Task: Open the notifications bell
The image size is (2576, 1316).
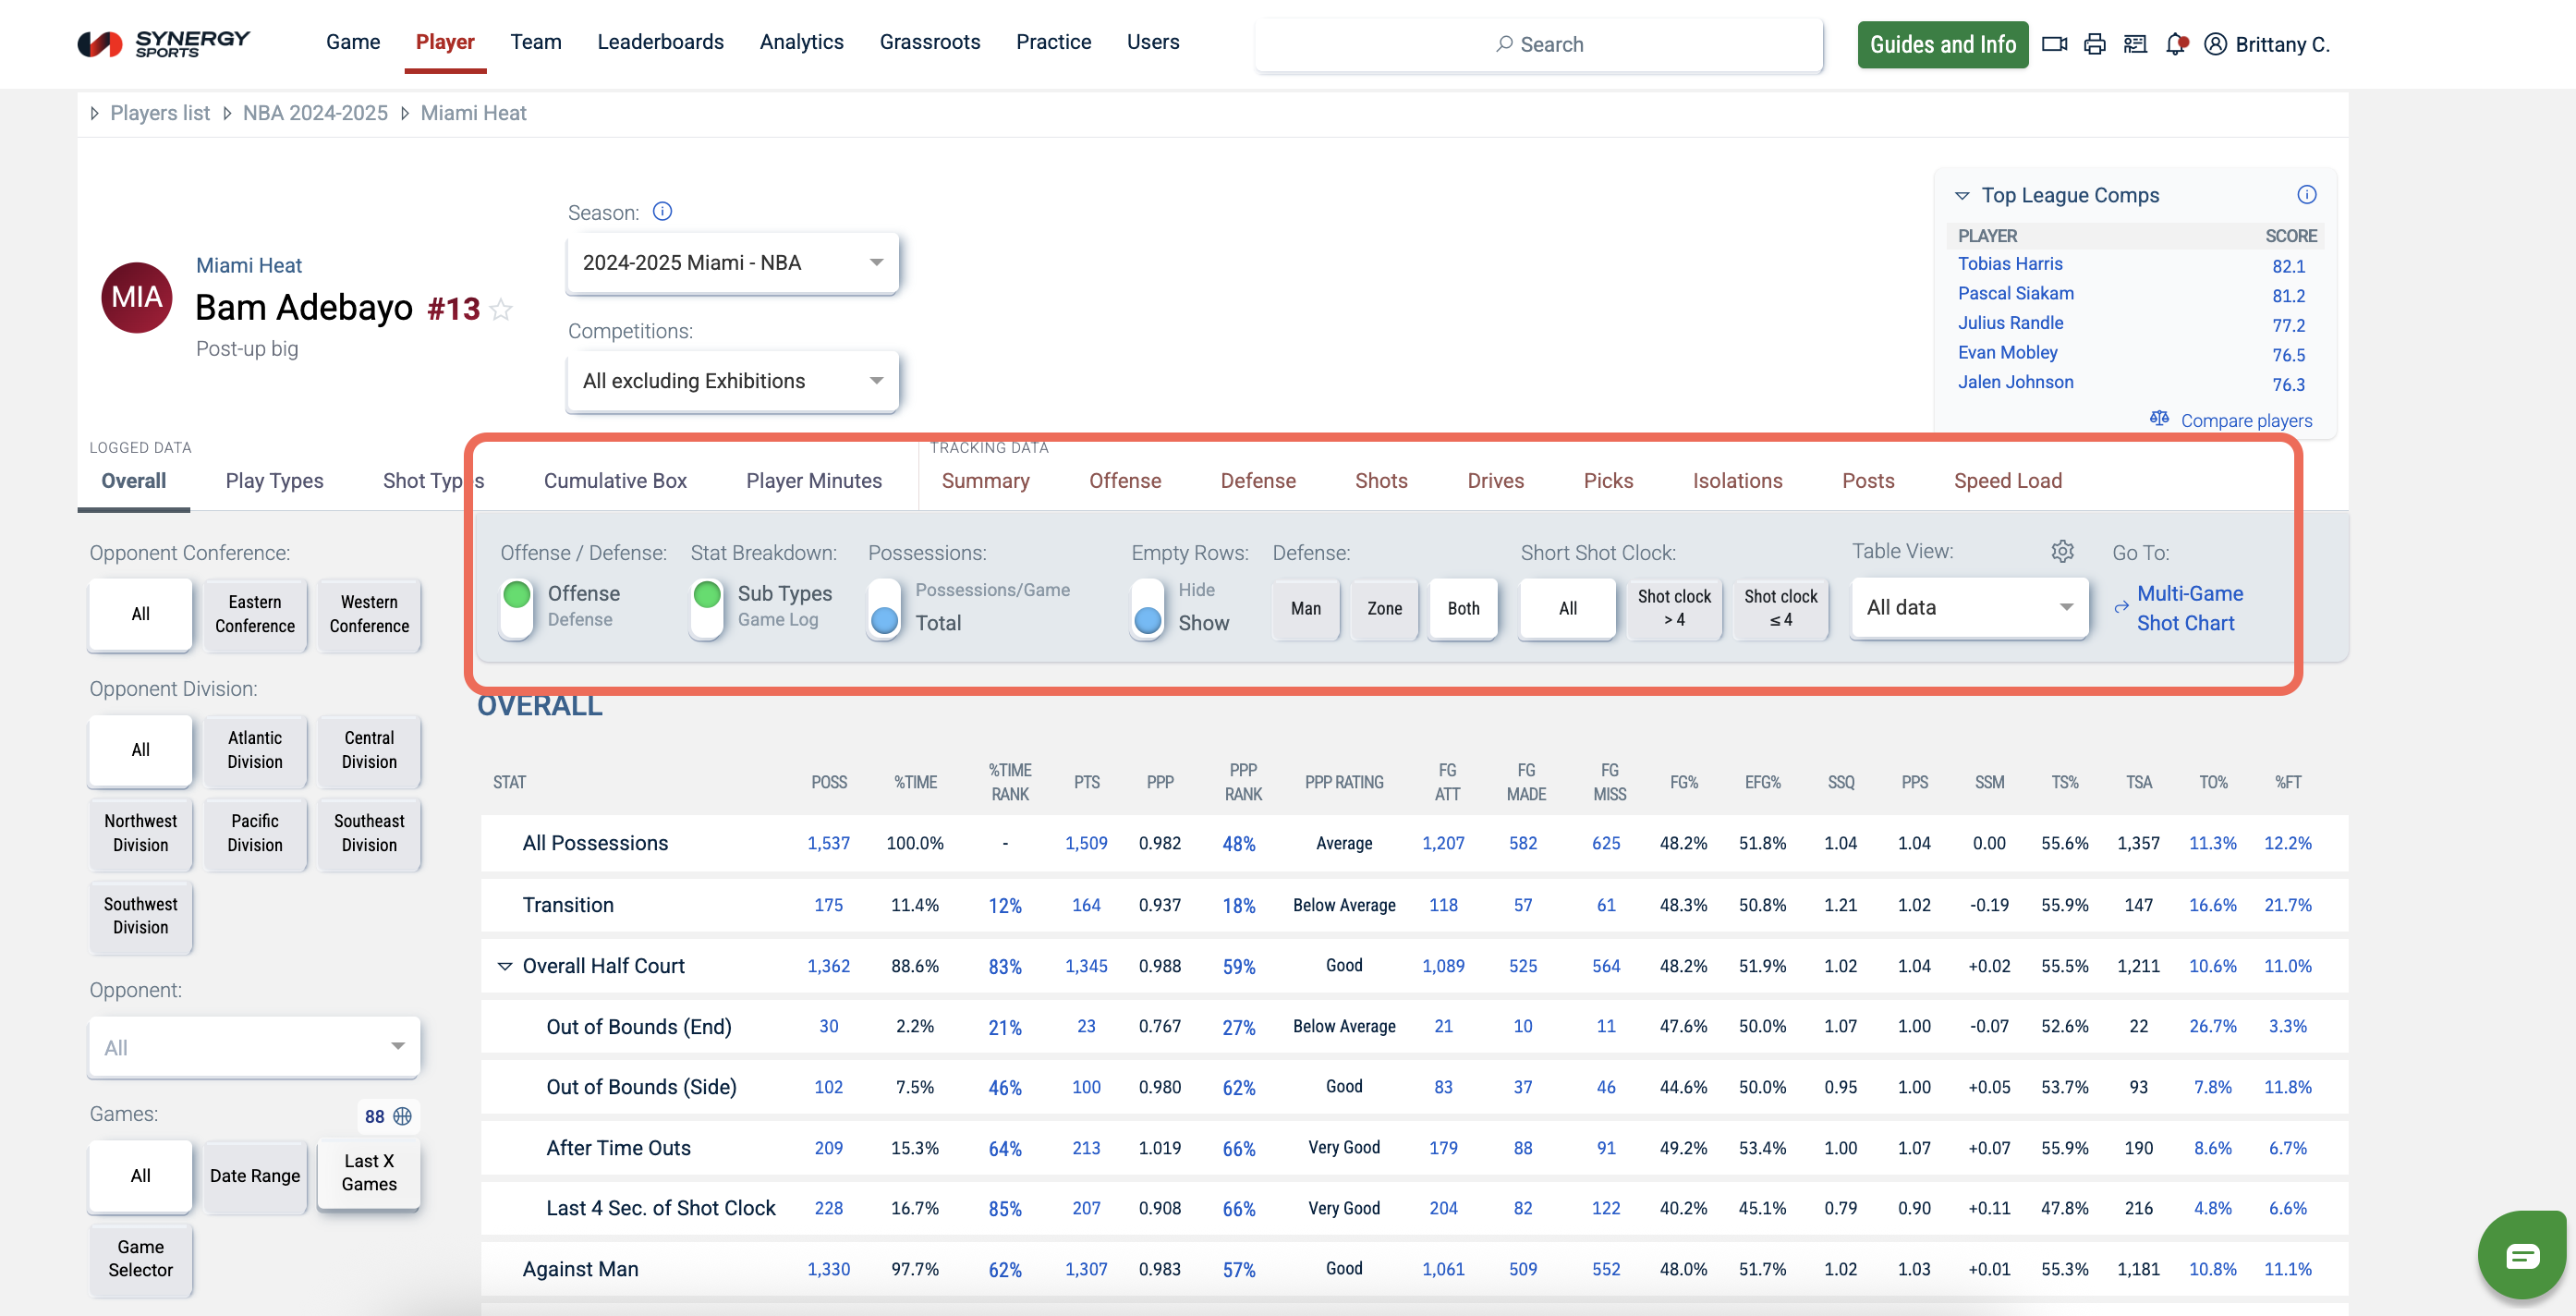Action: [x=2175, y=44]
